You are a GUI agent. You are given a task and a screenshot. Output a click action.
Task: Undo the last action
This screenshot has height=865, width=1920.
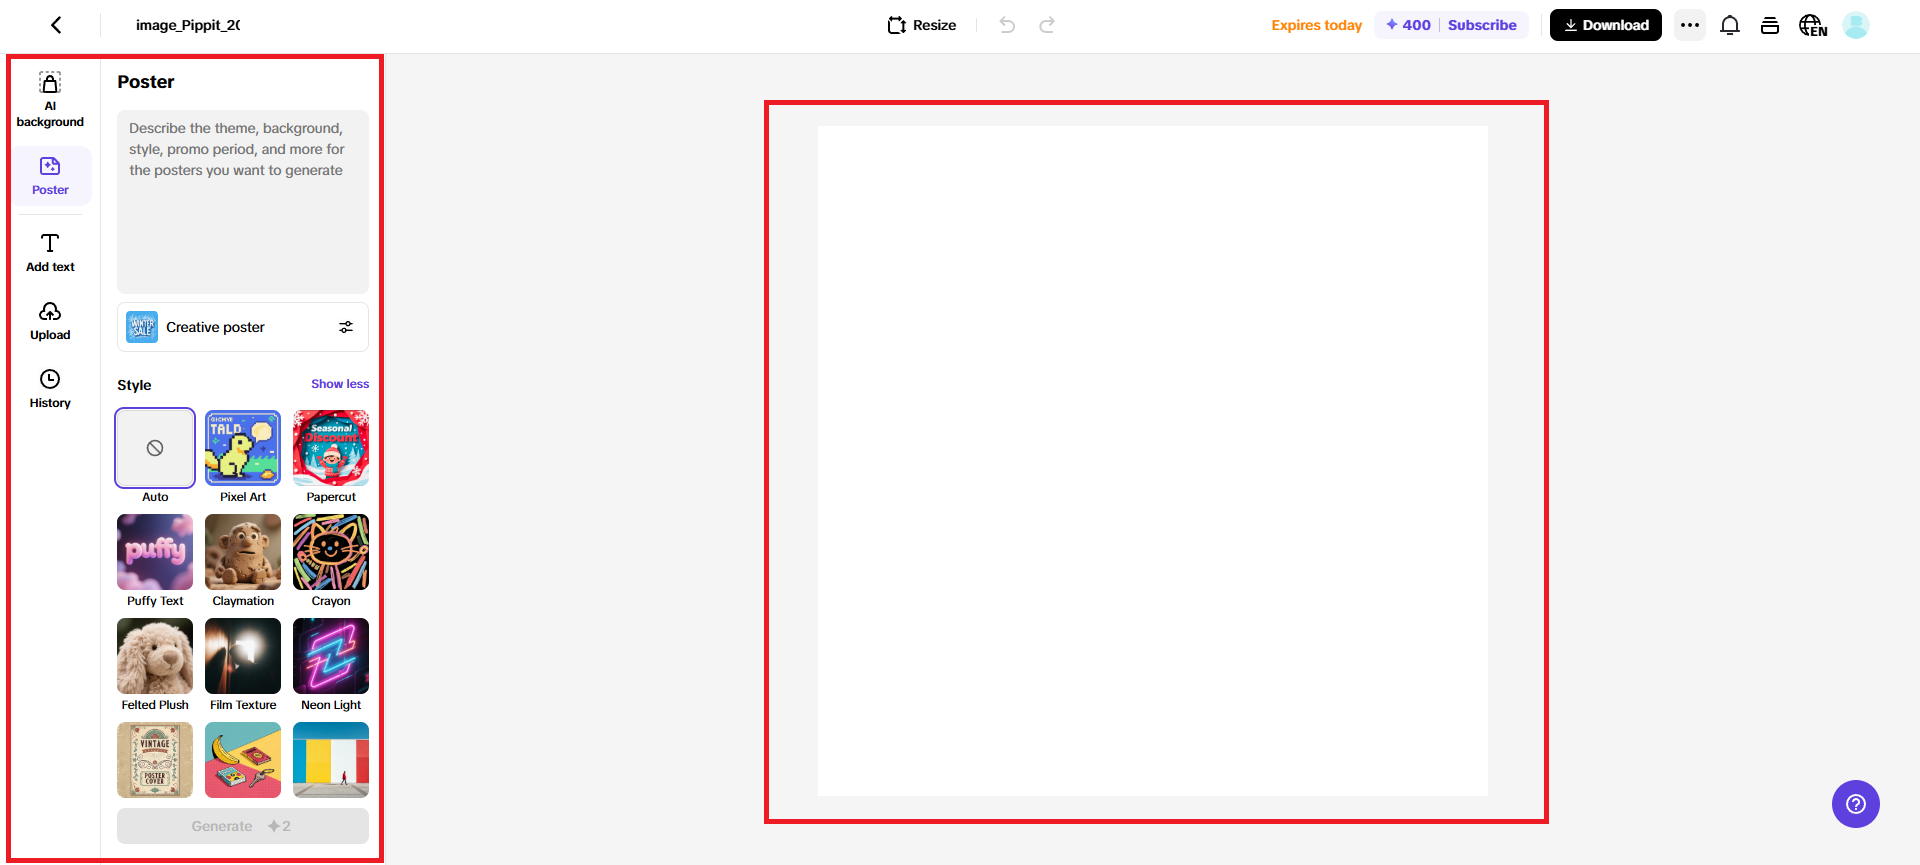pyautogui.click(x=1007, y=25)
